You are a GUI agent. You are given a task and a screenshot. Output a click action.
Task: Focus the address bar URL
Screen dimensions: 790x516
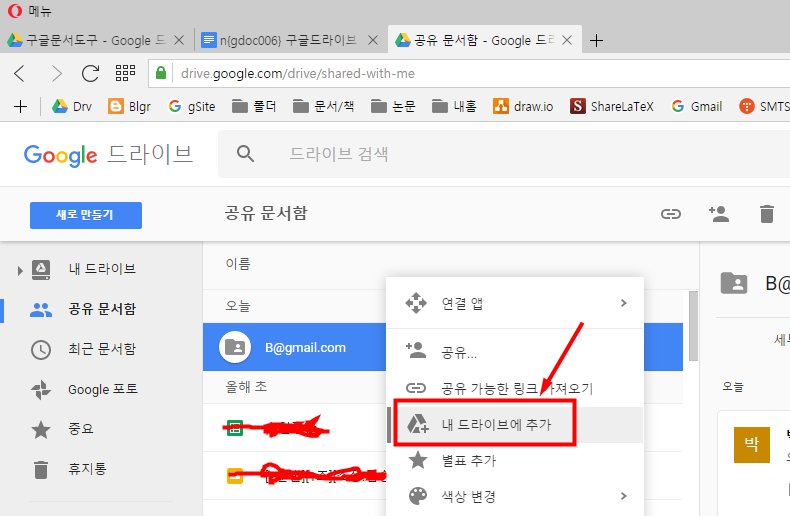[297, 74]
